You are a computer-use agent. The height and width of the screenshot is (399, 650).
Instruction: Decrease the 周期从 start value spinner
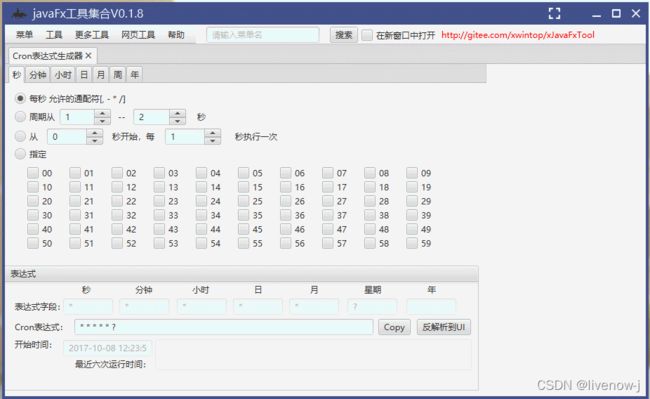[102, 121]
